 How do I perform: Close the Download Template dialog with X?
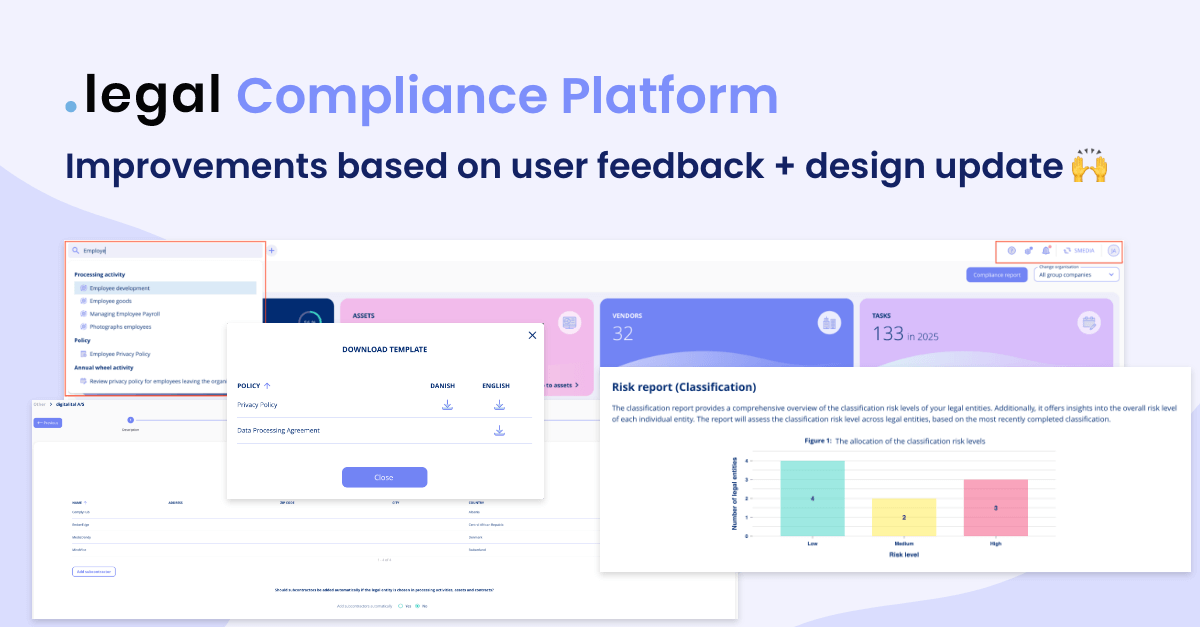[532, 336]
